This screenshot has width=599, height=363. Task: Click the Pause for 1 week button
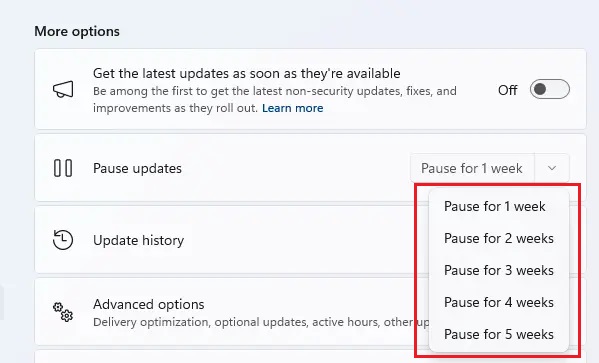(x=472, y=168)
